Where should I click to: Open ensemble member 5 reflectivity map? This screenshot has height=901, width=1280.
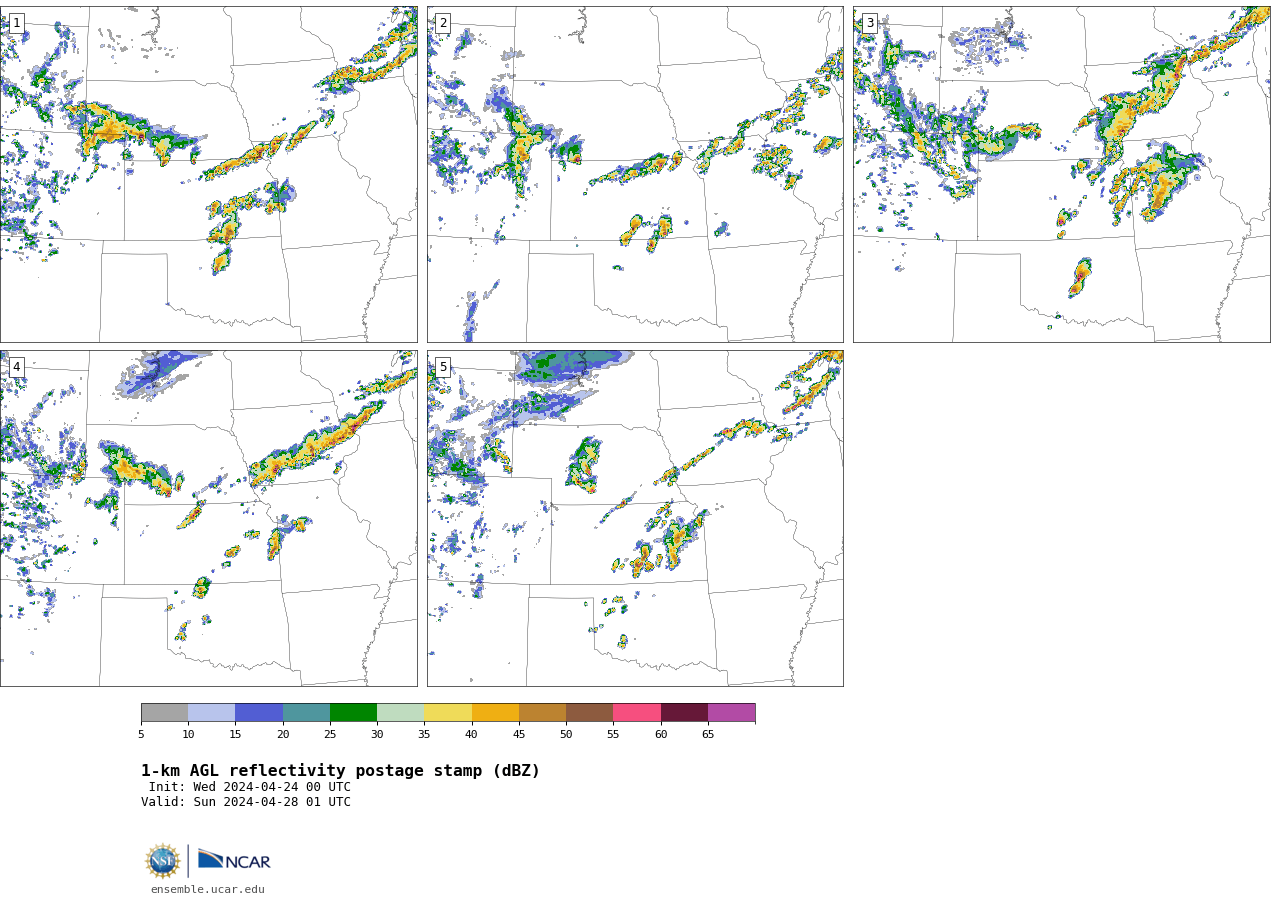[635, 518]
